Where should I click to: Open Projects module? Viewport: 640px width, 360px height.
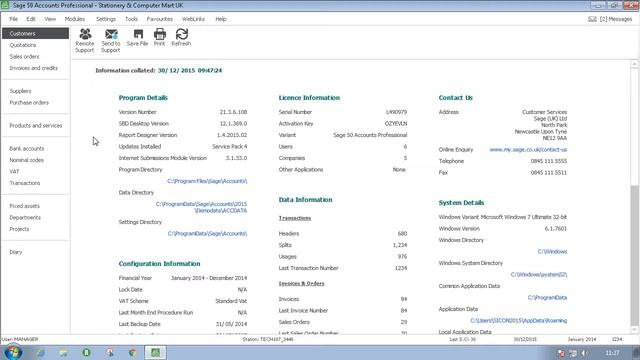click(x=19, y=229)
